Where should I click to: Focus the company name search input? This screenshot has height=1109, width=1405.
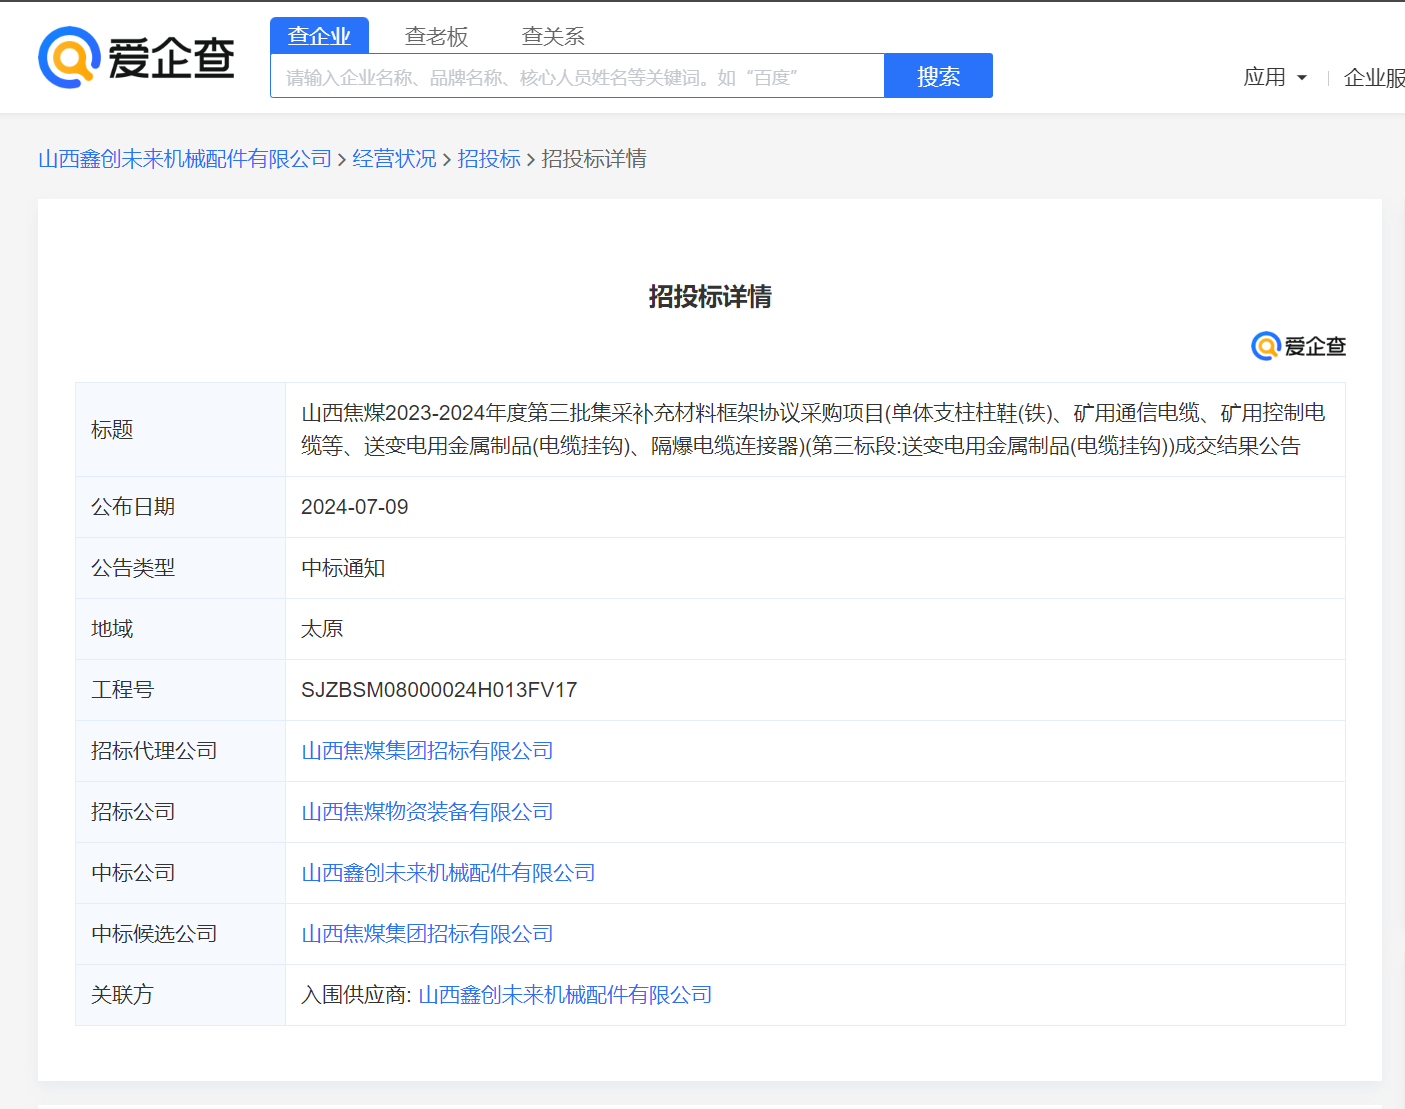(x=577, y=76)
